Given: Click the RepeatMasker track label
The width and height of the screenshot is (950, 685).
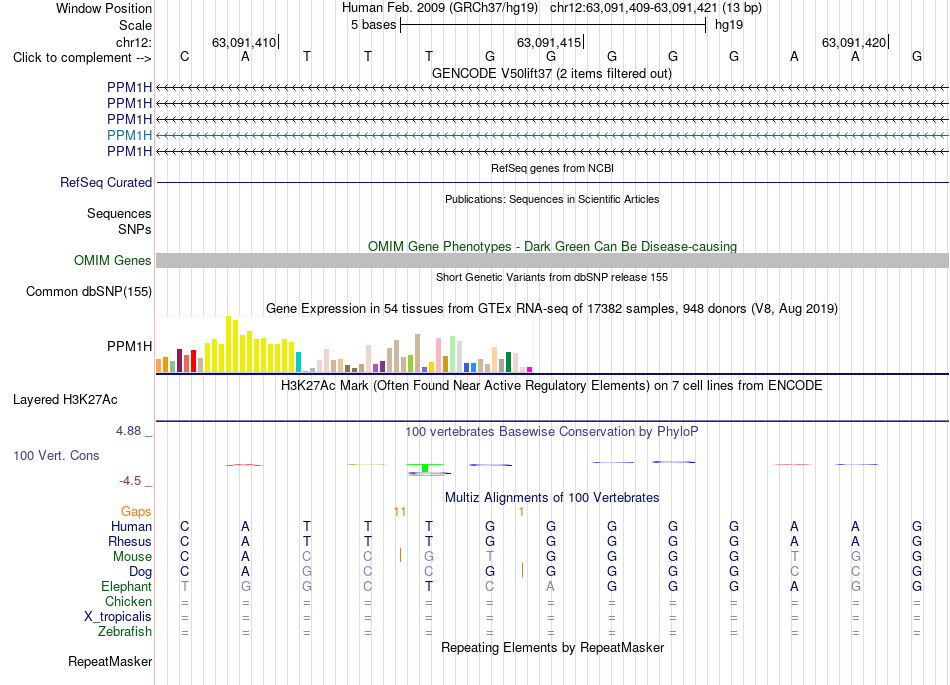Looking at the screenshot, I should [110, 661].
